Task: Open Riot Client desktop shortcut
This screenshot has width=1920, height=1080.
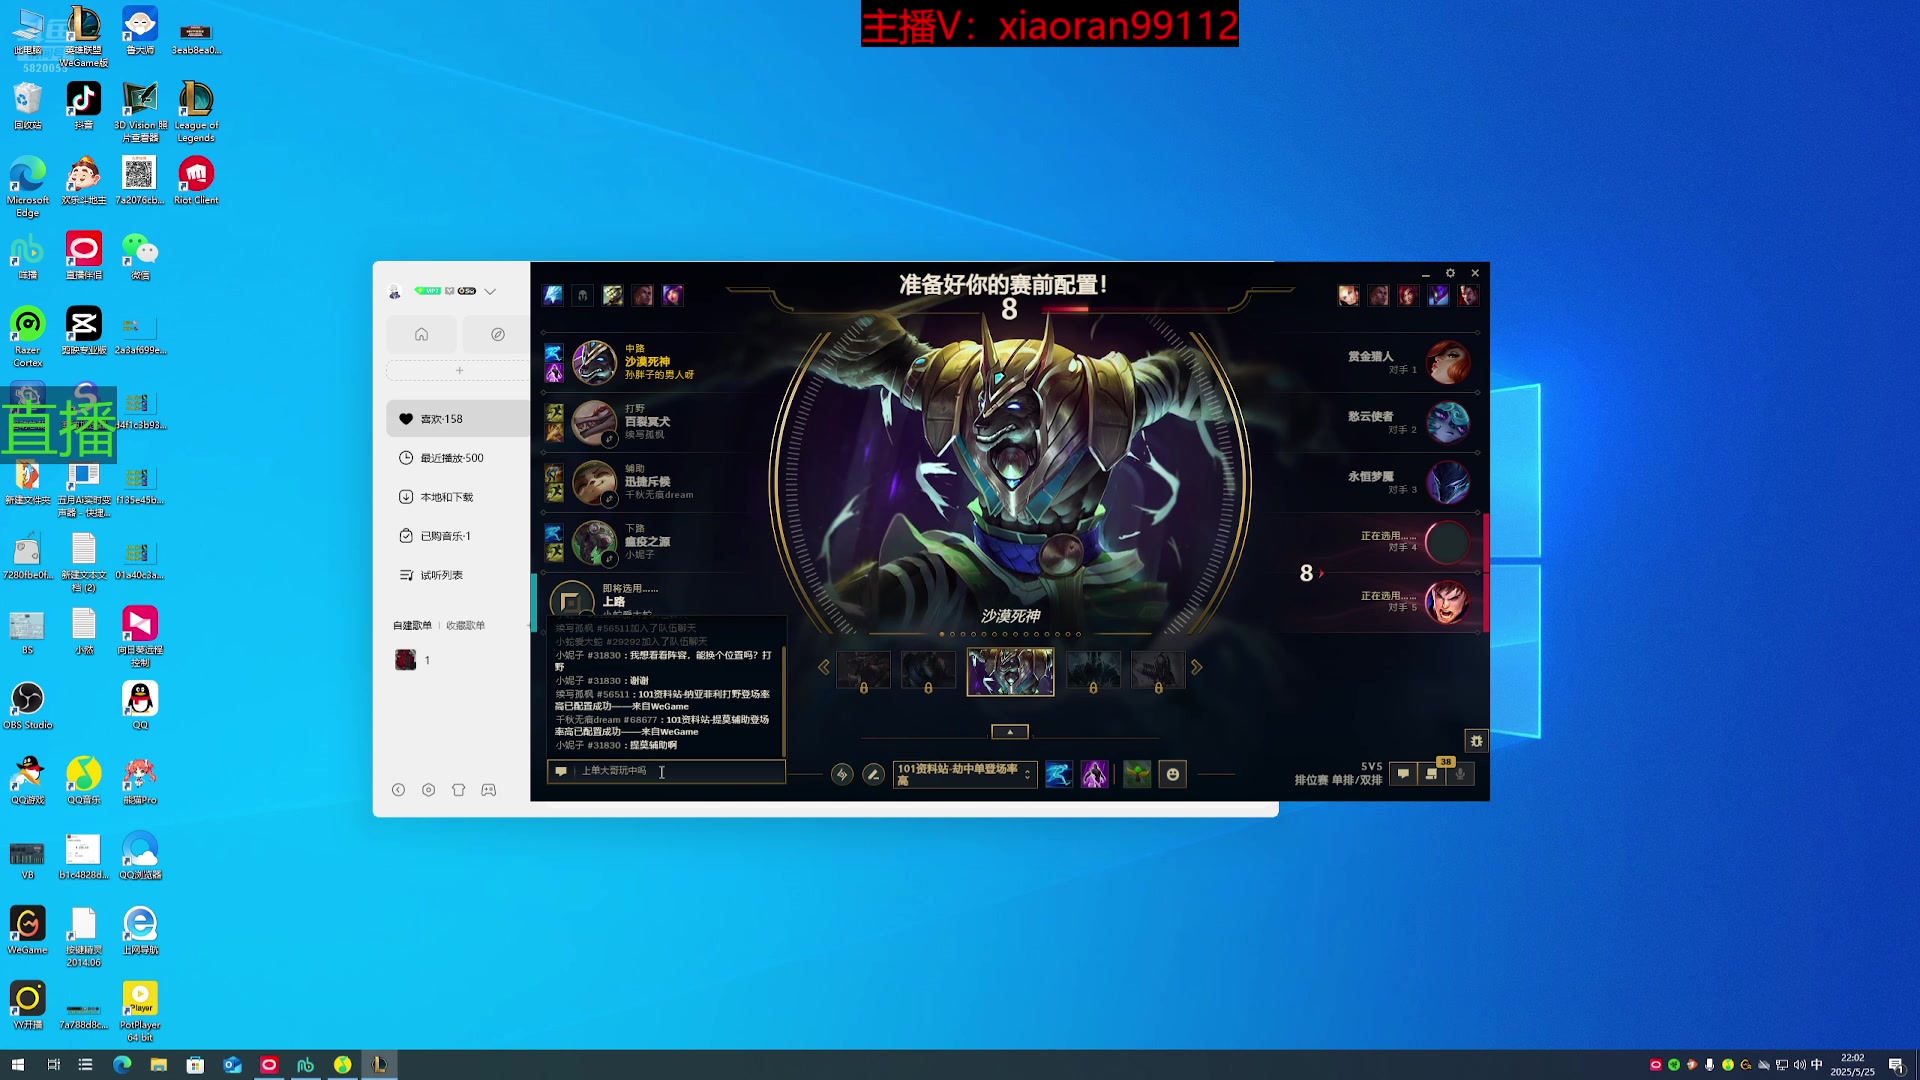Action: coord(196,181)
